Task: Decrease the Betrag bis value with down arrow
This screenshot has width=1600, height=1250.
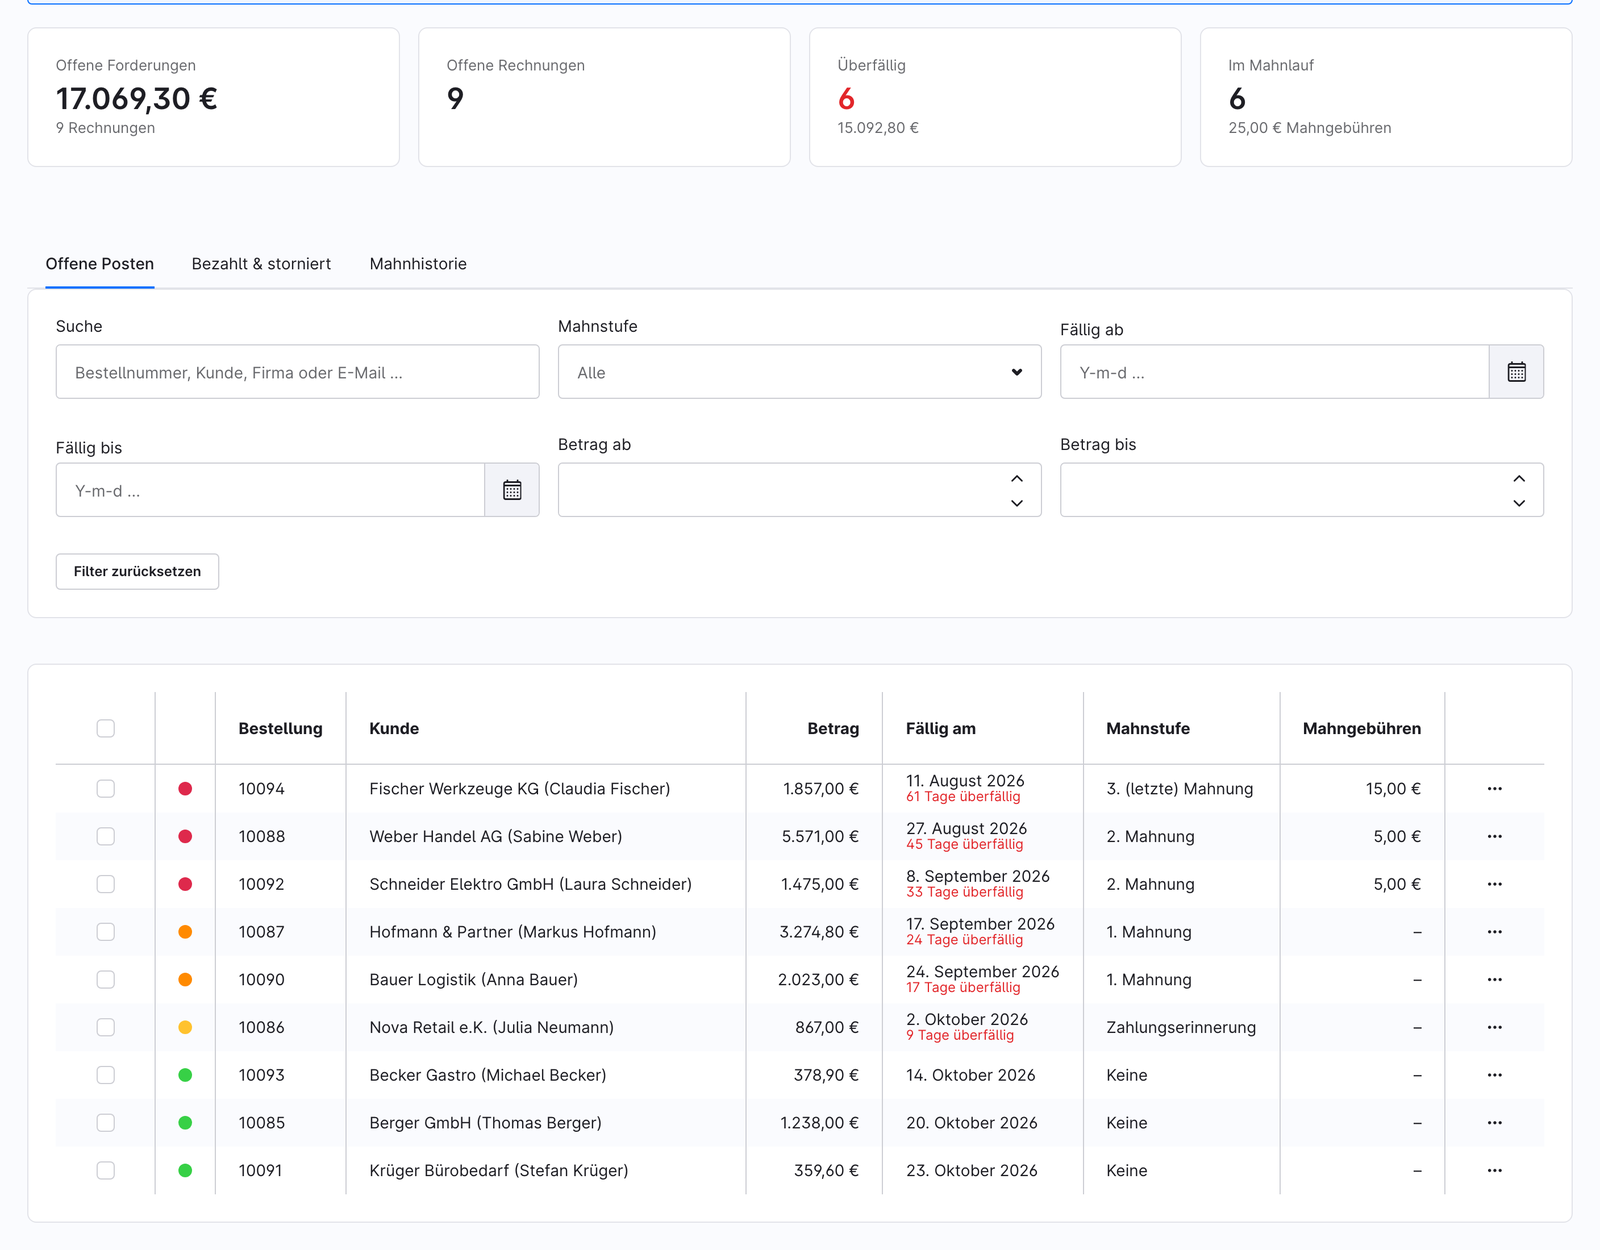Action: tap(1518, 503)
